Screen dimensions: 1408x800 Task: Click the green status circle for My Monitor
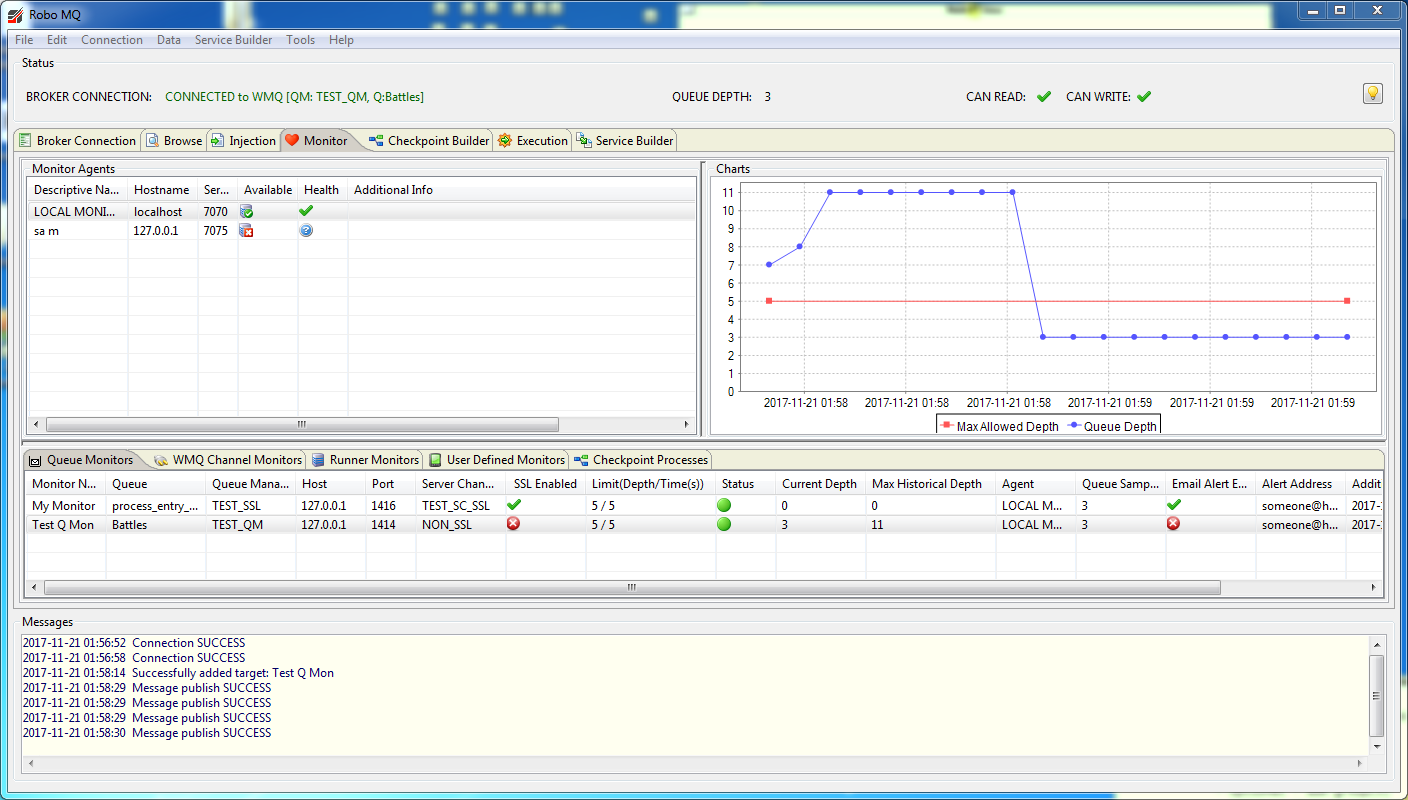pyautogui.click(x=724, y=506)
